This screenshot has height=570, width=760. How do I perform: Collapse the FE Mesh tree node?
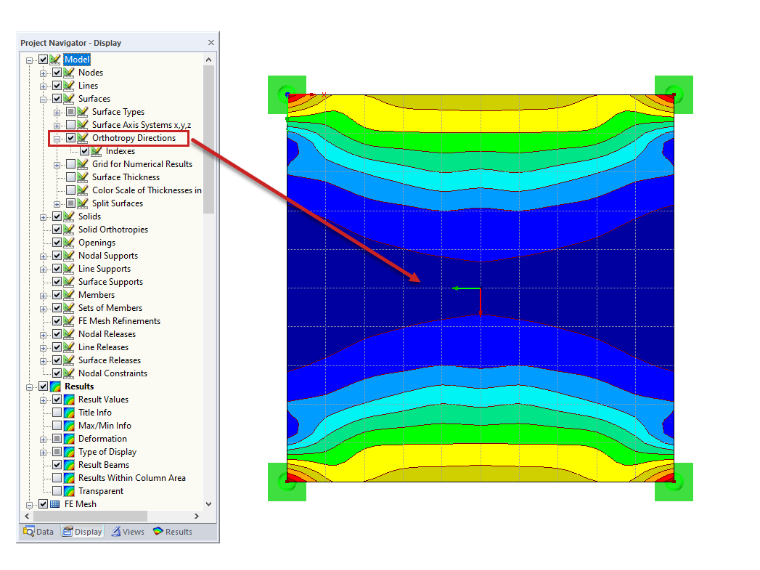click(30, 505)
